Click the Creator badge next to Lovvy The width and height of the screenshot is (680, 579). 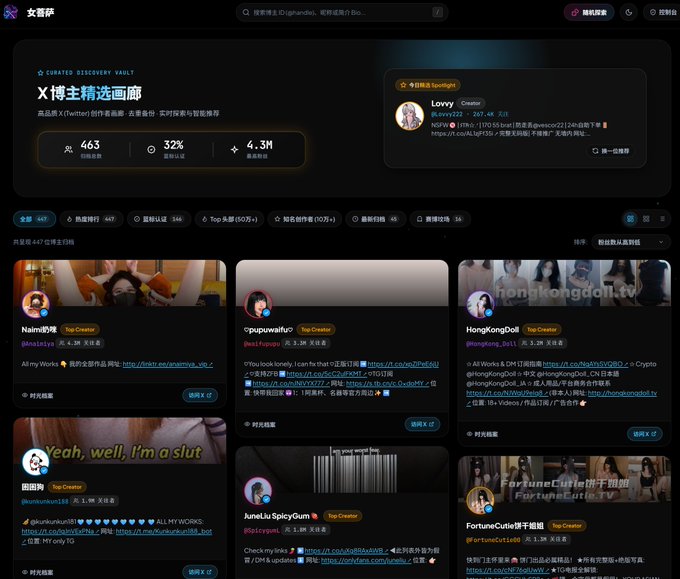click(471, 103)
